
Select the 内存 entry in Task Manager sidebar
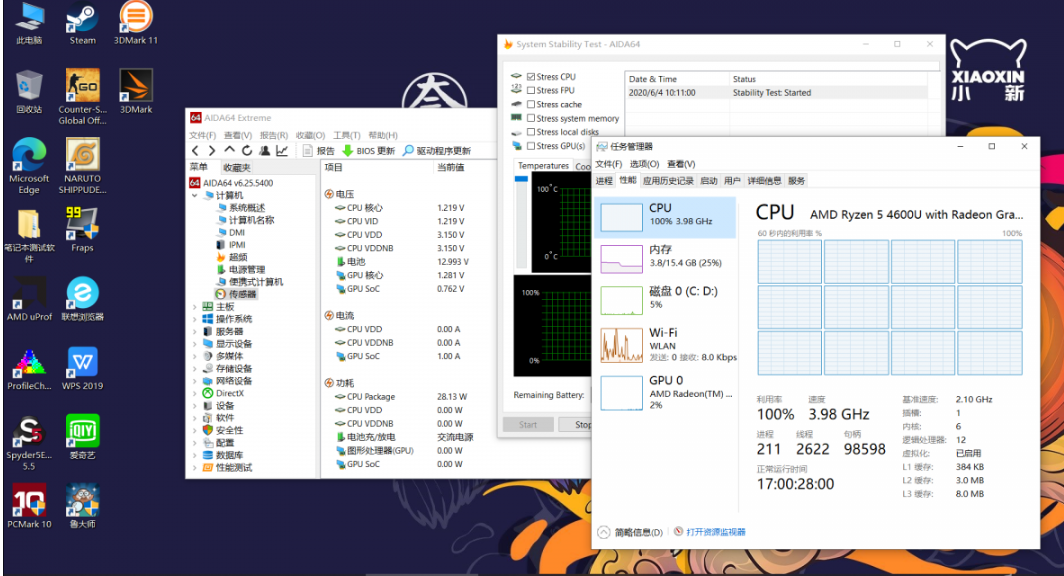pos(665,259)
